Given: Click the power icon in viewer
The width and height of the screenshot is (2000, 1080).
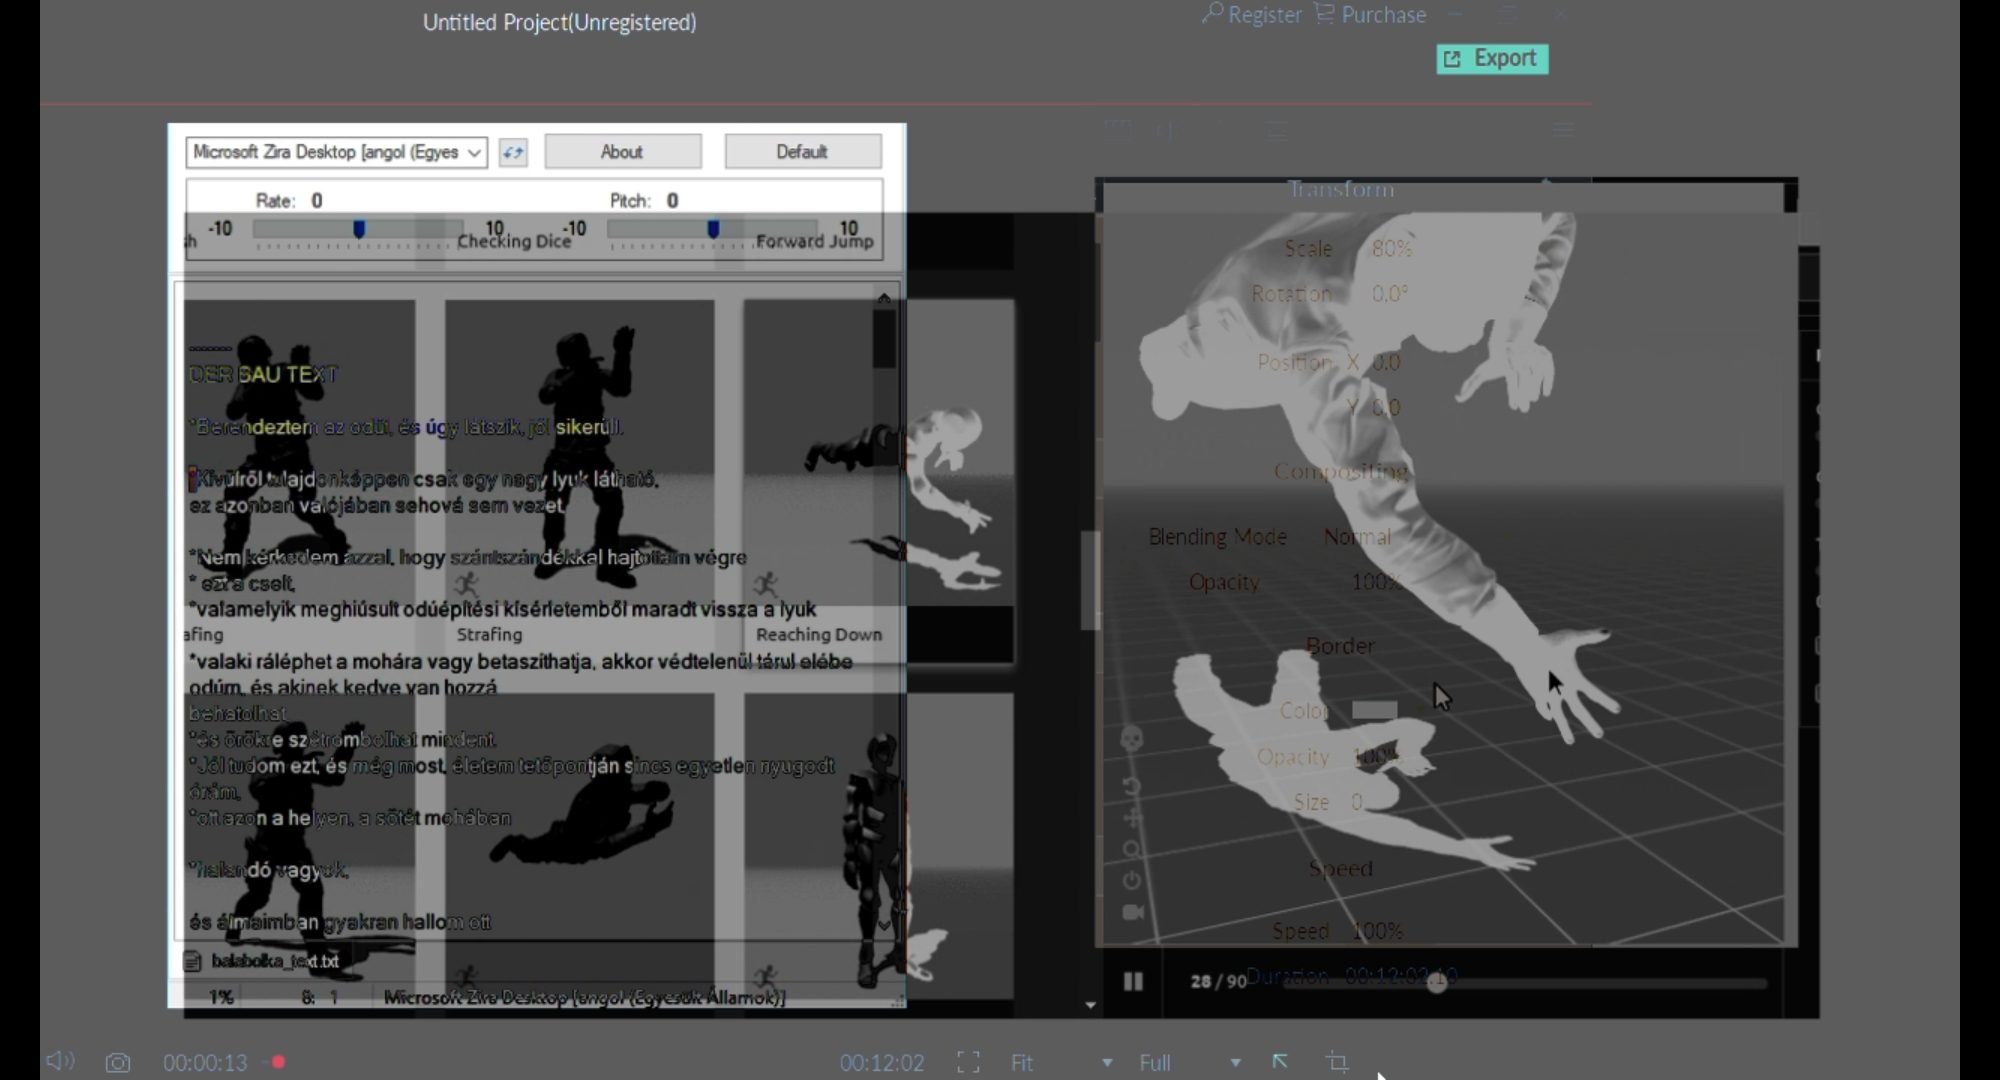Looking at the screenshot, I should point(1132,880).
